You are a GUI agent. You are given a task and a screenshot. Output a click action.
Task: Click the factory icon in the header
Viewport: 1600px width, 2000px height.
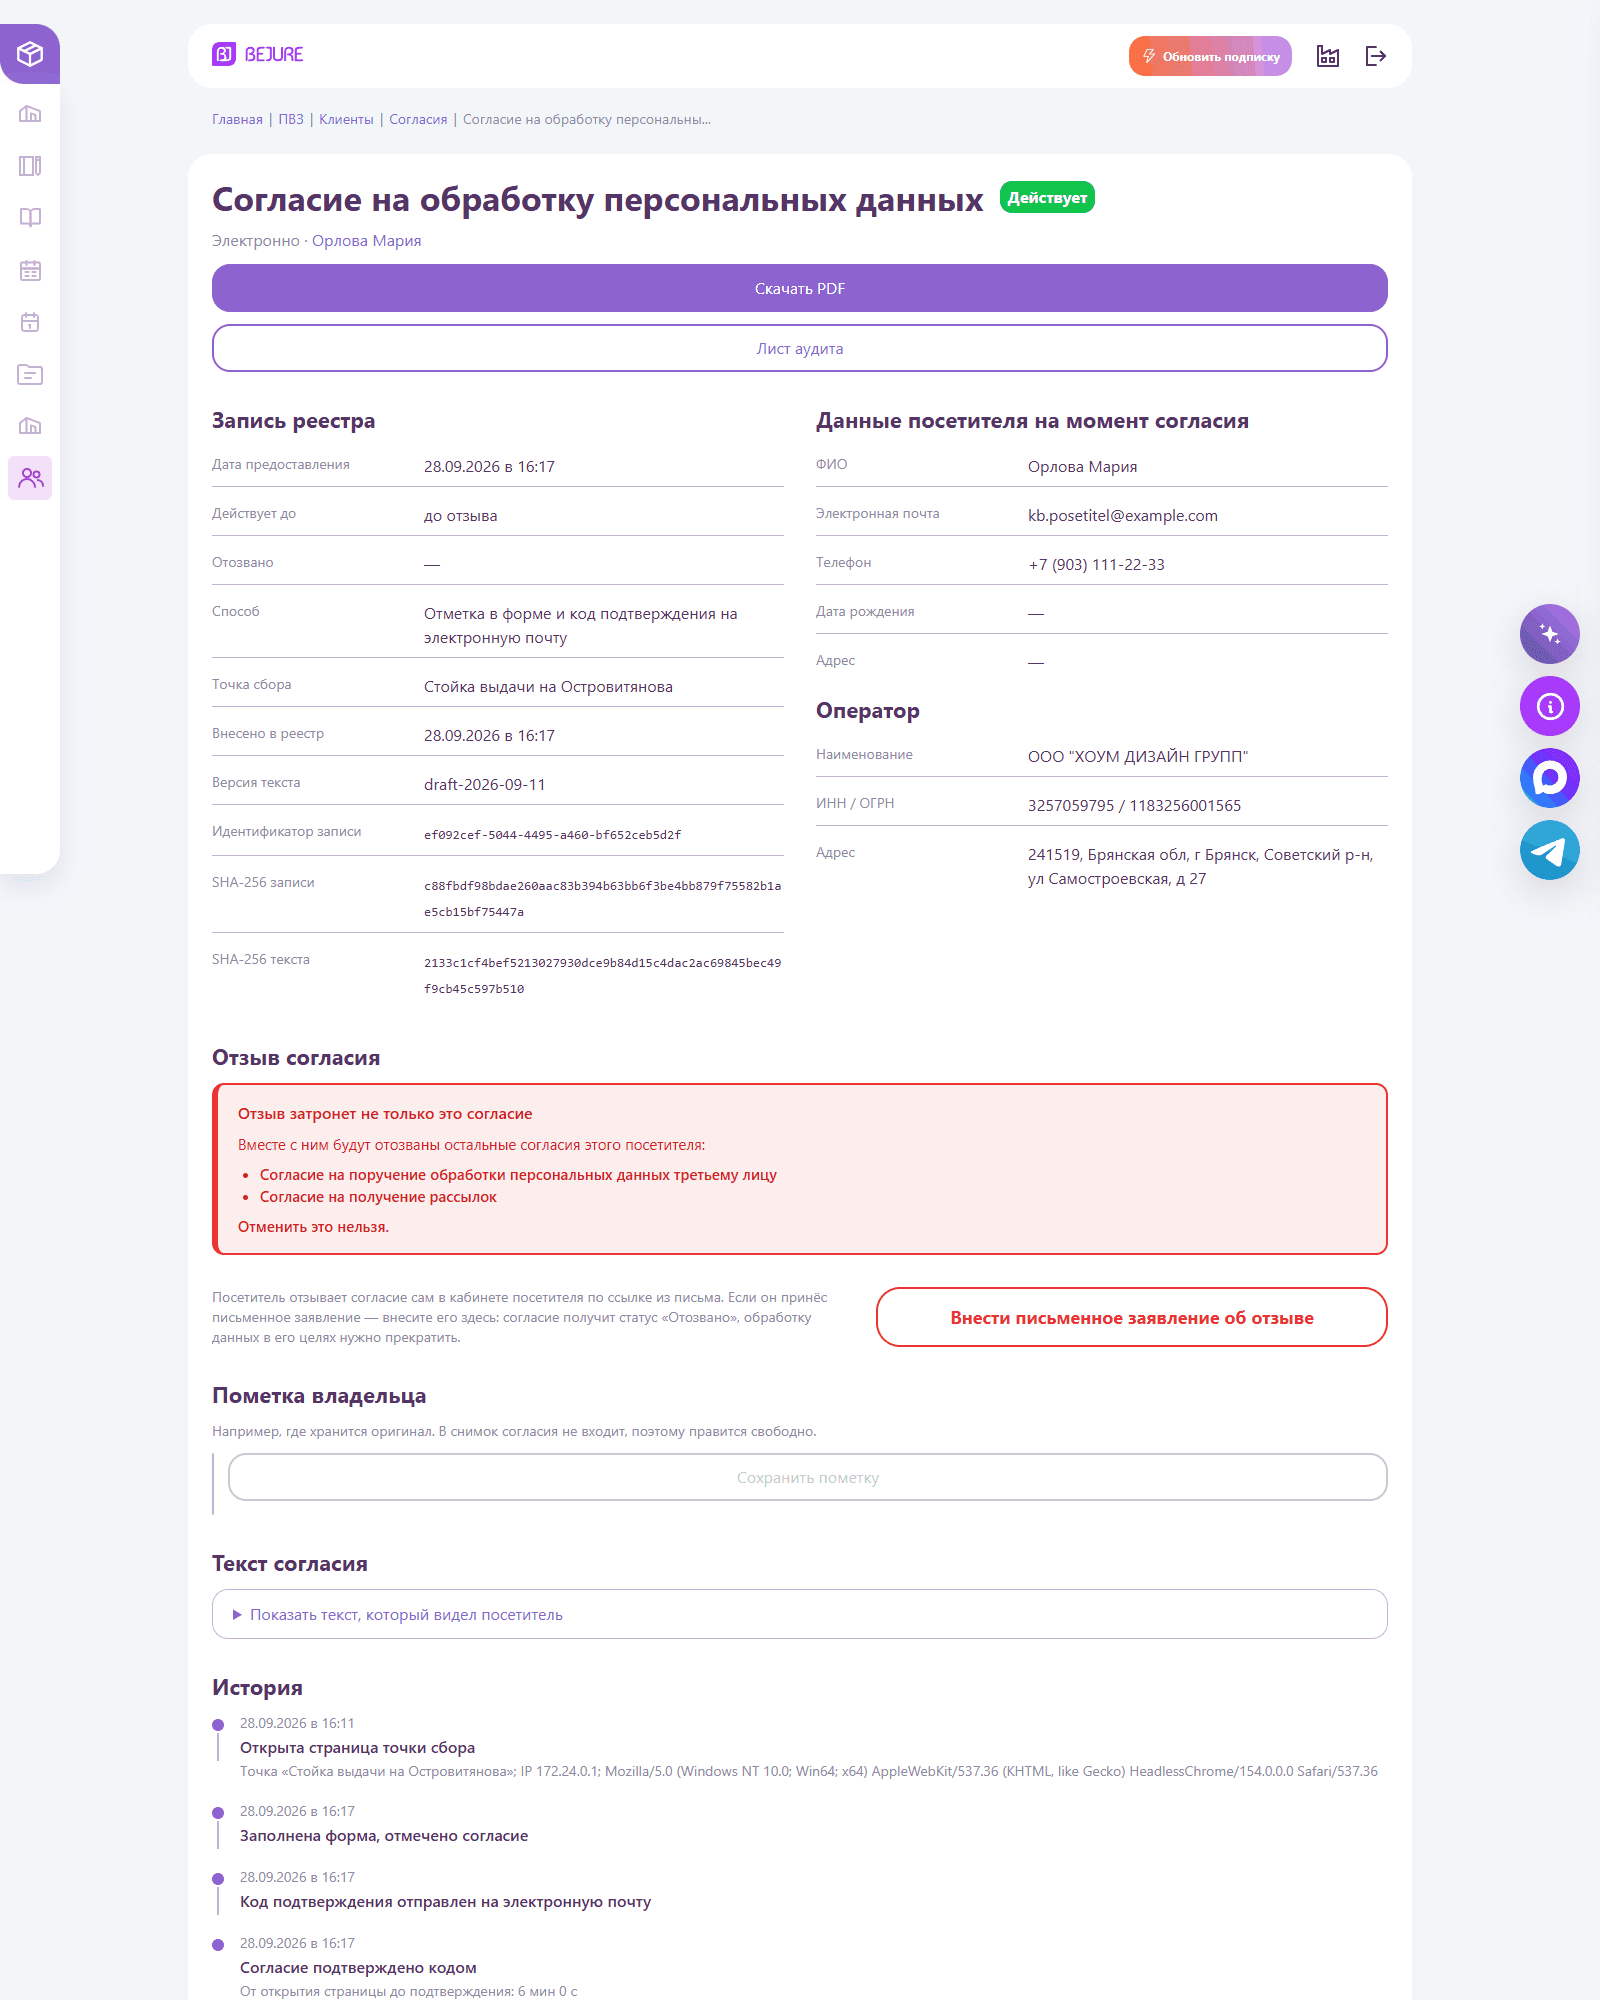pos(1328,56)
